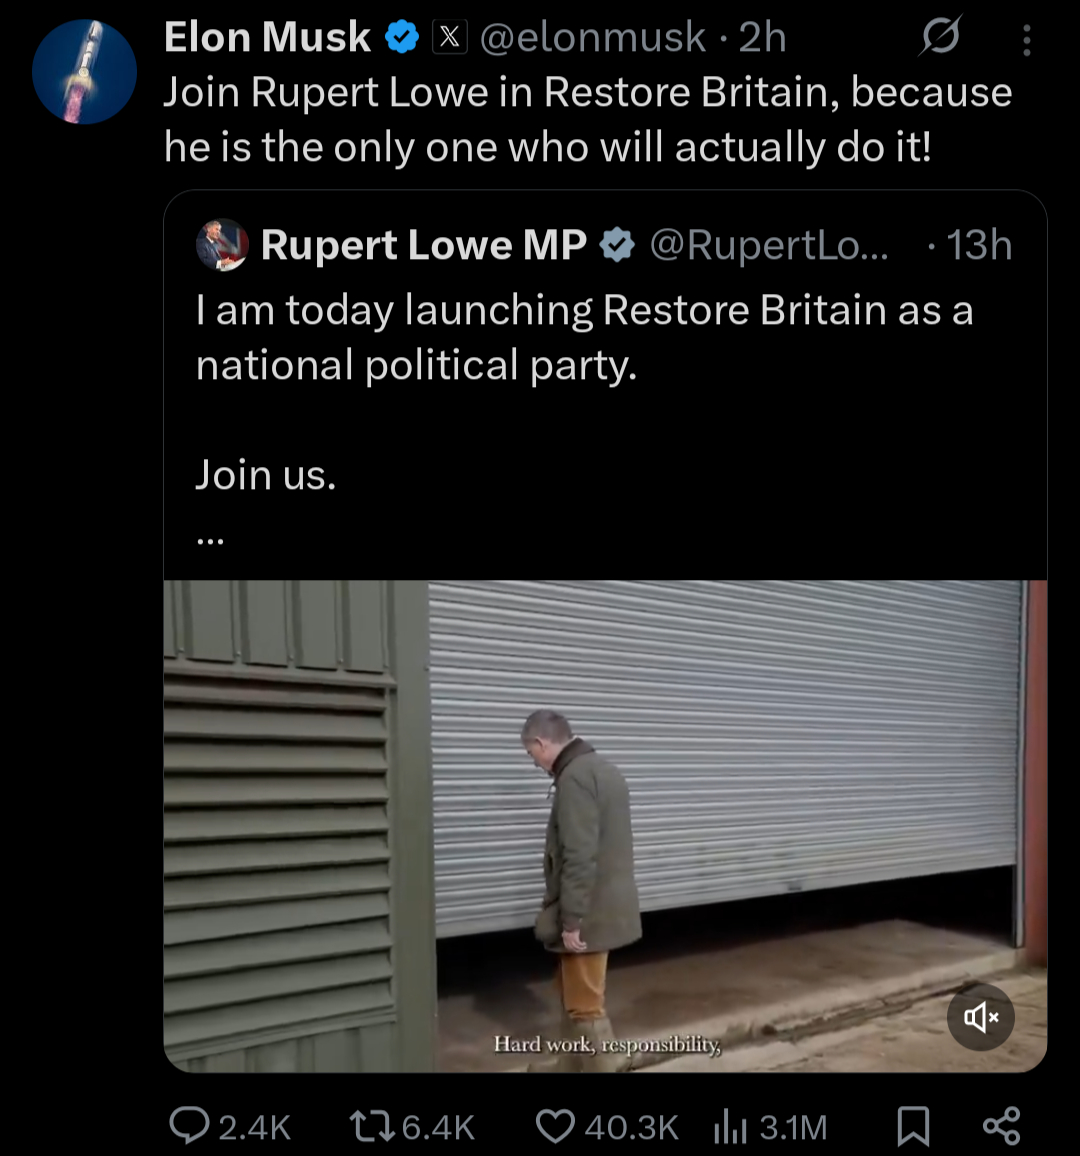View post analytics bar chart icon
Viewport: 1080px width, 1156px height.
coord(730,1126)
